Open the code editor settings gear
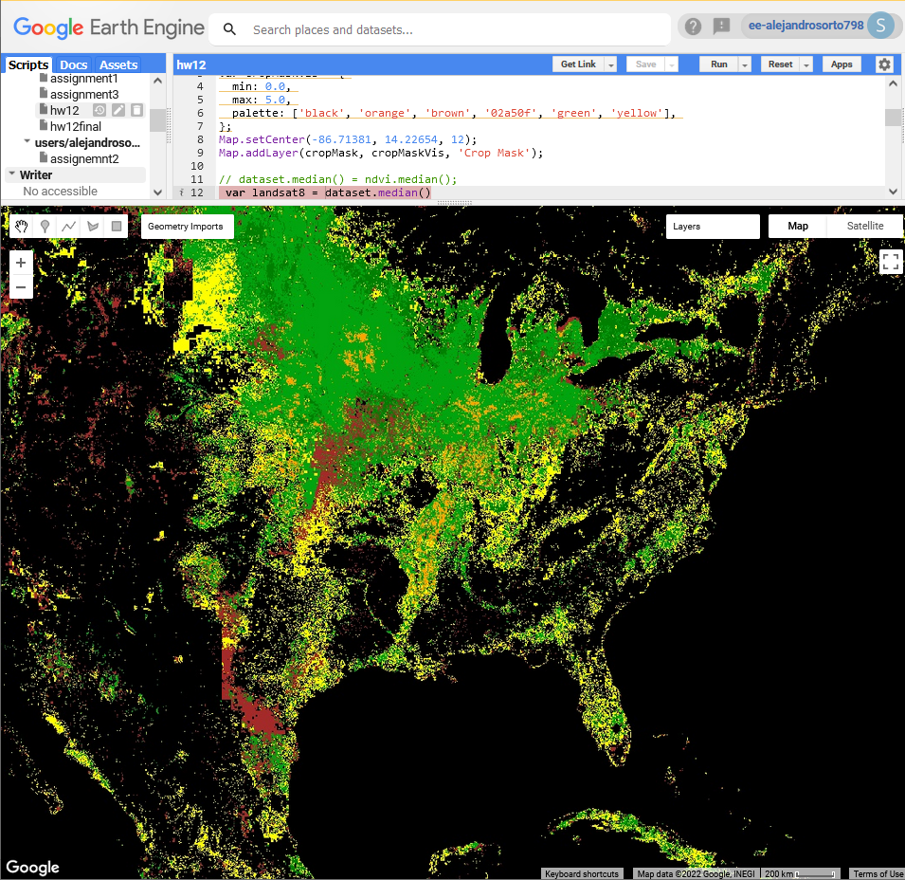The height and width of the screenshot is (880, 905). [x=884, y=64]
